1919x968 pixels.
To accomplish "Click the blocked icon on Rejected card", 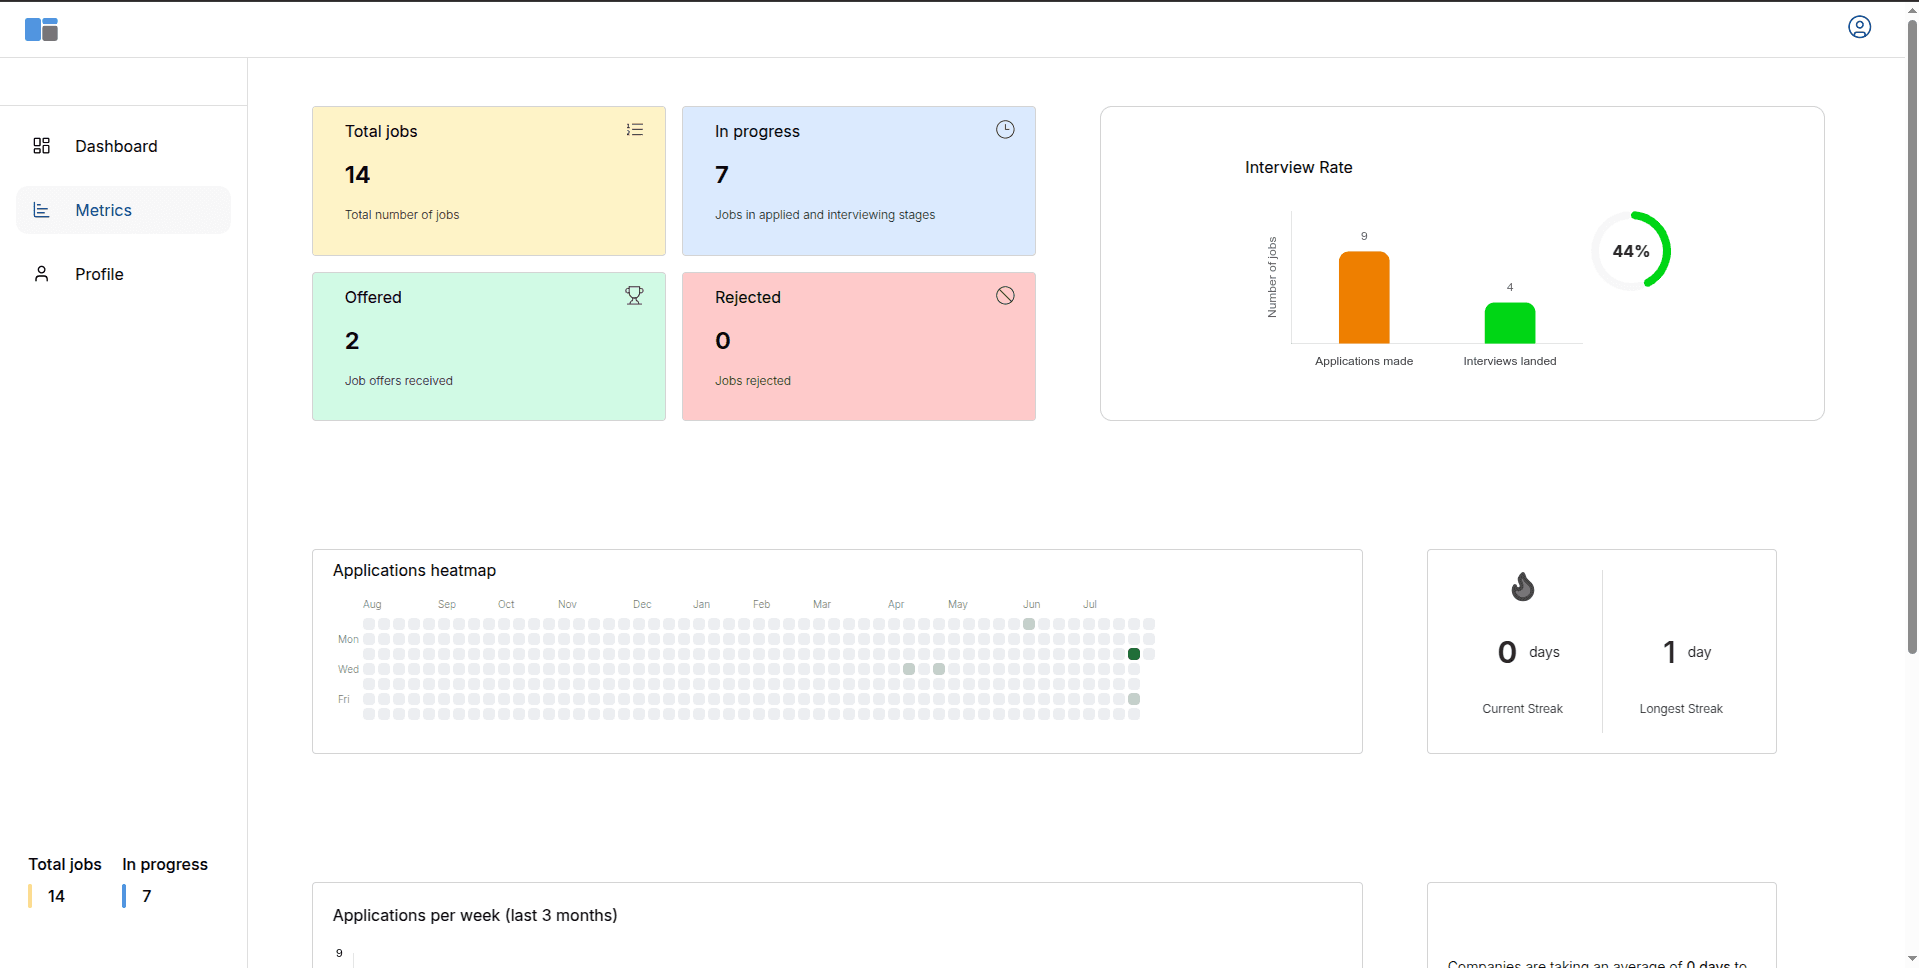I will (x=1004, y=295).
